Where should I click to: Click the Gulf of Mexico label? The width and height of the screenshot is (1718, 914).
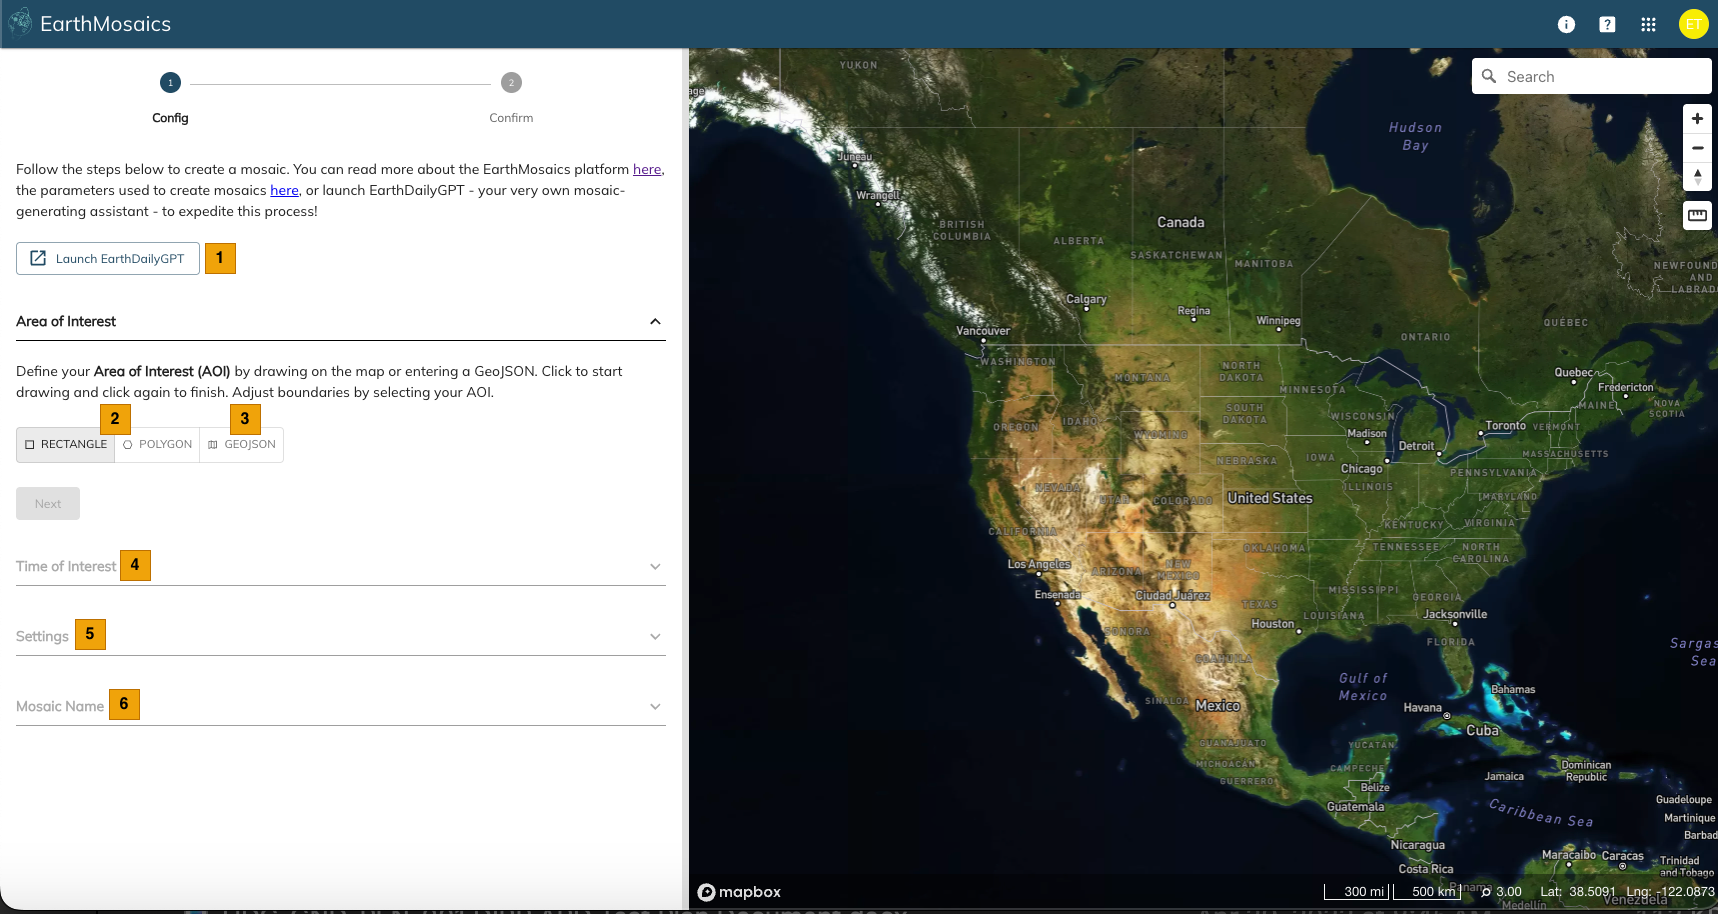1363,687
